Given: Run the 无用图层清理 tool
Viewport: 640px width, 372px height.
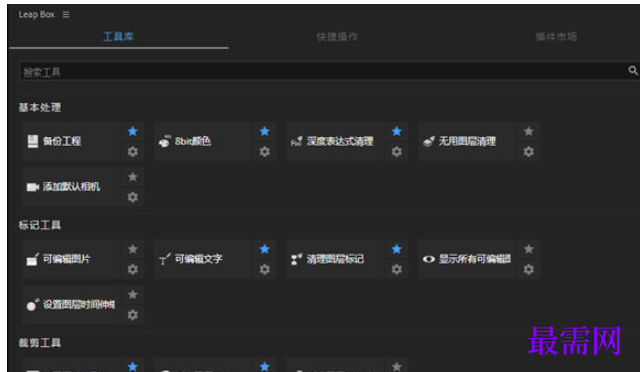Looking at the screenshot, I should click(467, 141).
